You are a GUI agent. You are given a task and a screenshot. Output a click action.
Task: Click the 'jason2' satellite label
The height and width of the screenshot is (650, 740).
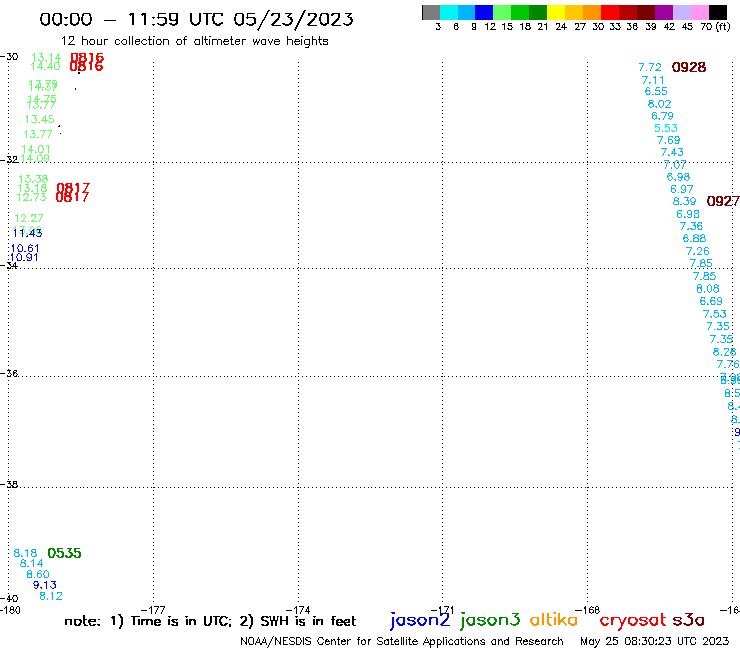pyautogui.click(x=420, y=620)
